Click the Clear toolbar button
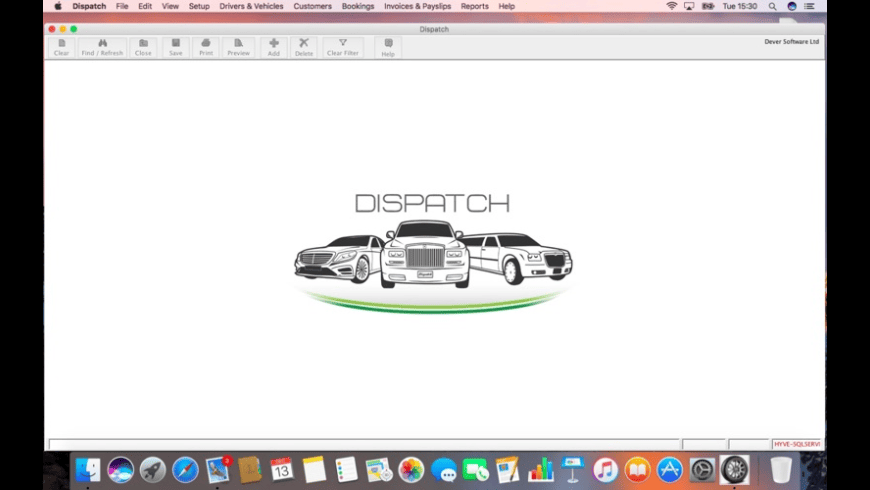 point(62,47)
